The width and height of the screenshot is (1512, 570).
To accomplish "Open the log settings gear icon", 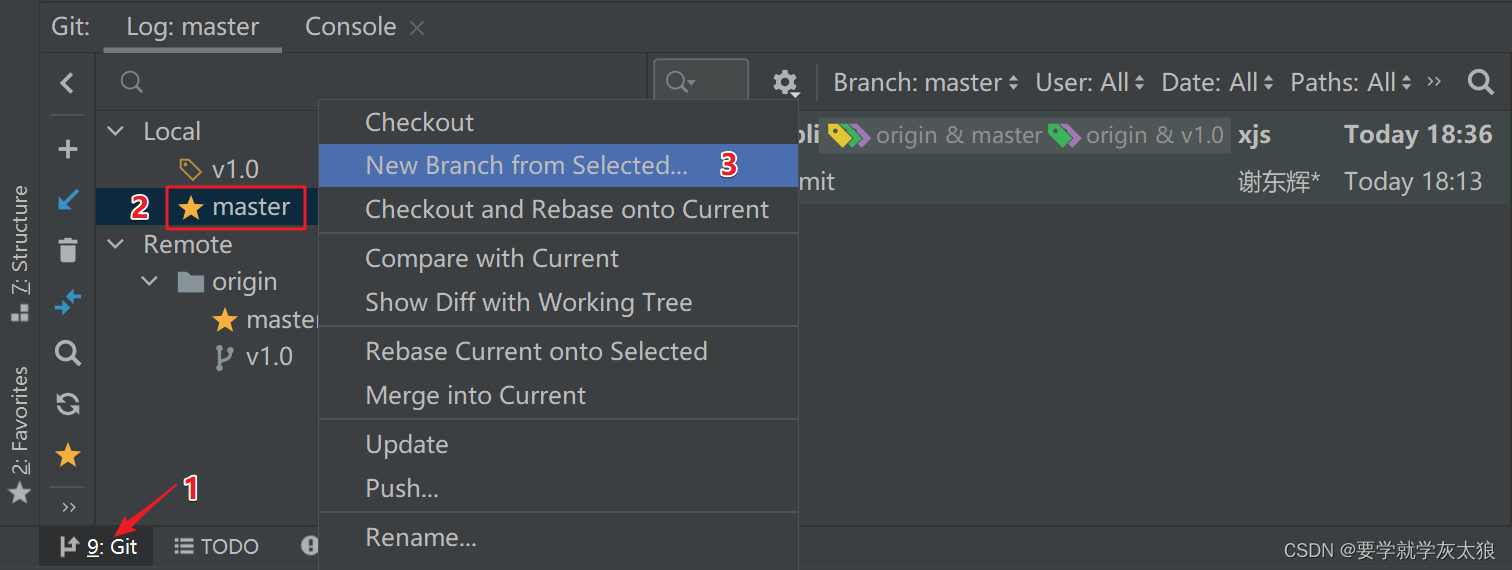I will click(787, 83).
